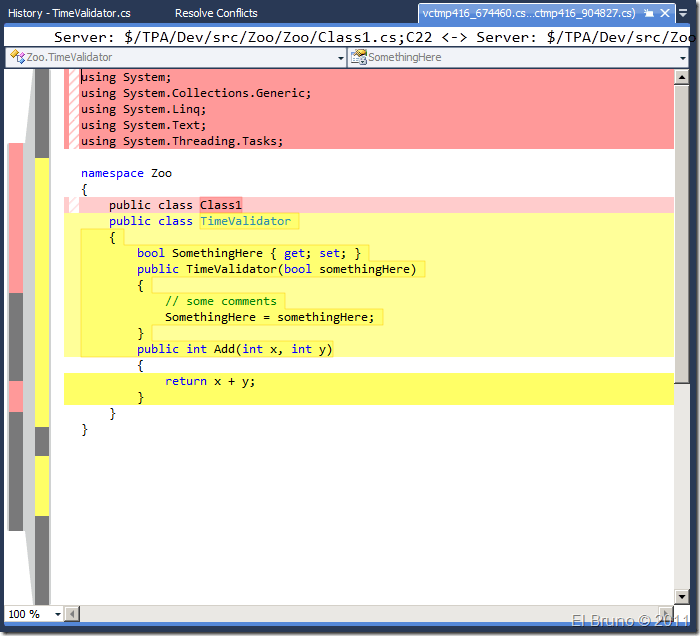Image resolution: width=700 pixels, height=636 pixels.
Task: Open the tab overflow list arrow
Action: (x=685, y=14)
